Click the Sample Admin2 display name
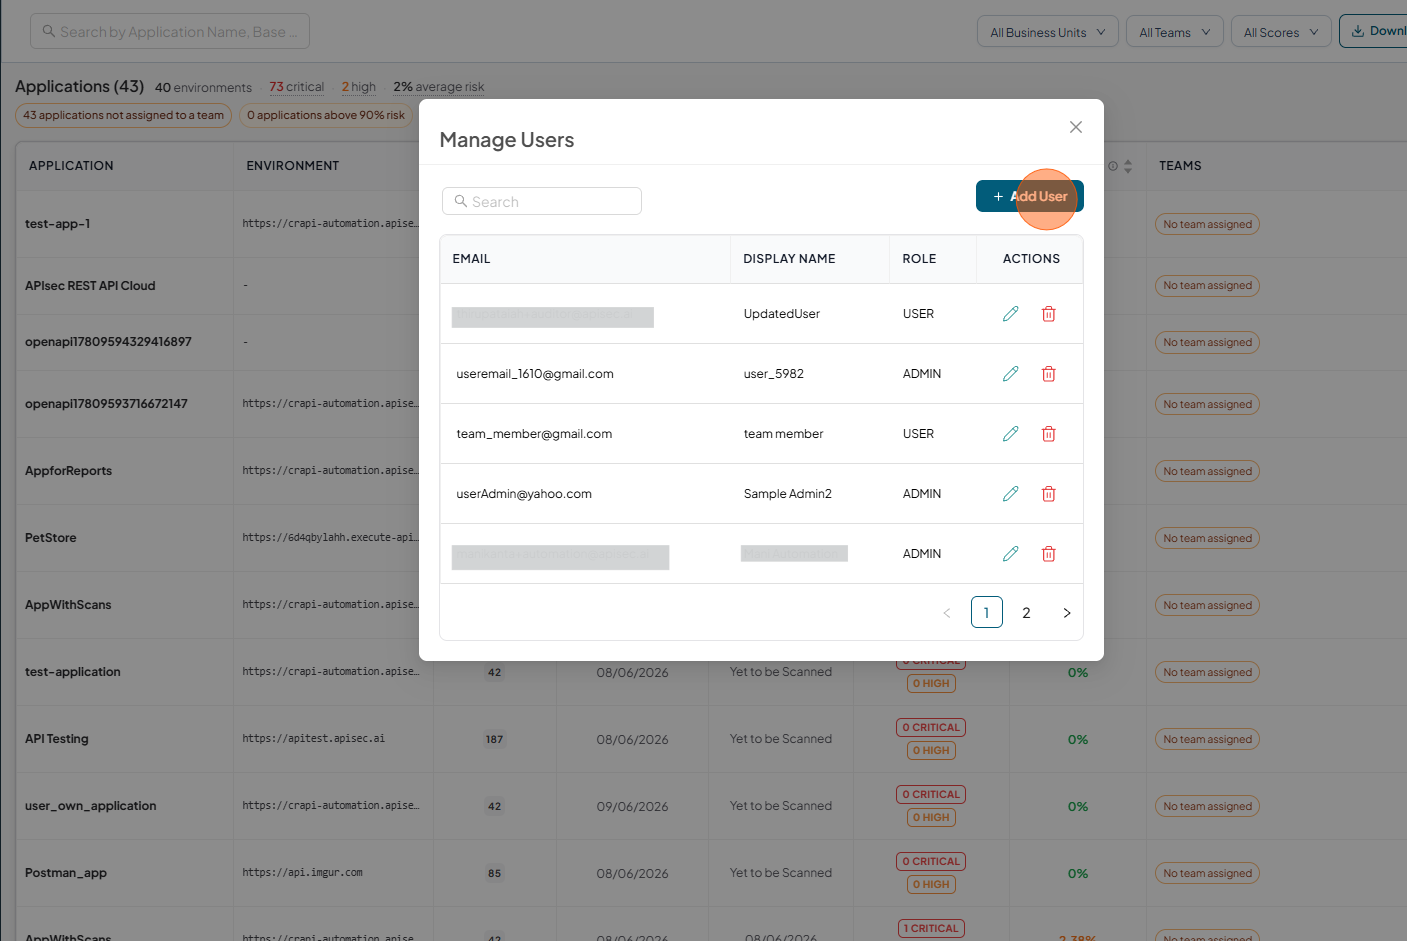The width and height of the screenshot is (1407, 941). (788, 494)
